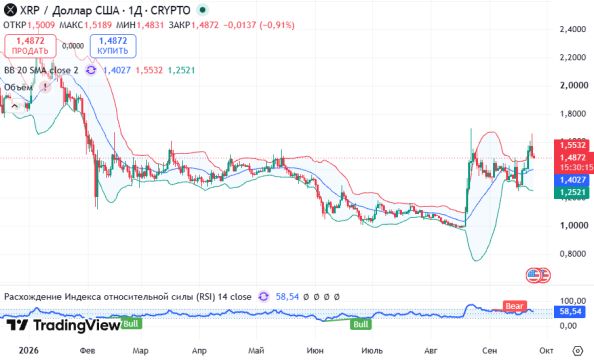Click the 0,0000 spread value
Viewport: 594px width, 360px height.
73,46
